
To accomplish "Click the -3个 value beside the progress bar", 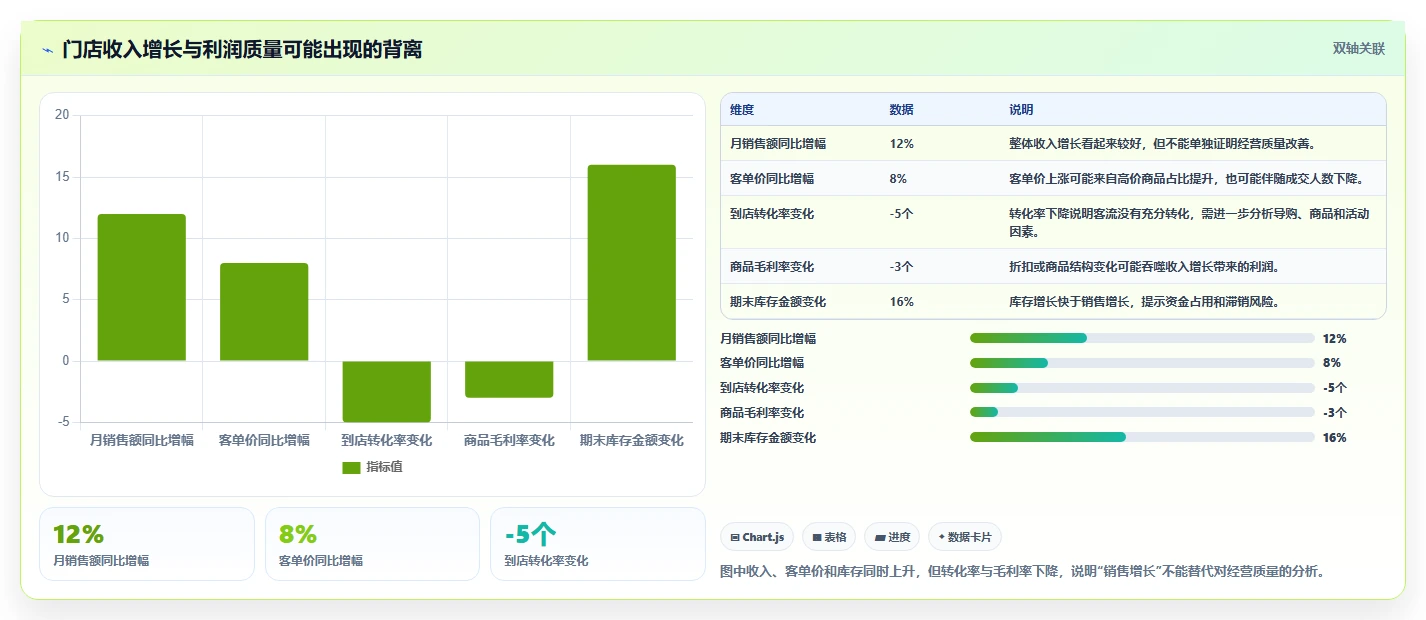I will click(x=1334, y=413).
